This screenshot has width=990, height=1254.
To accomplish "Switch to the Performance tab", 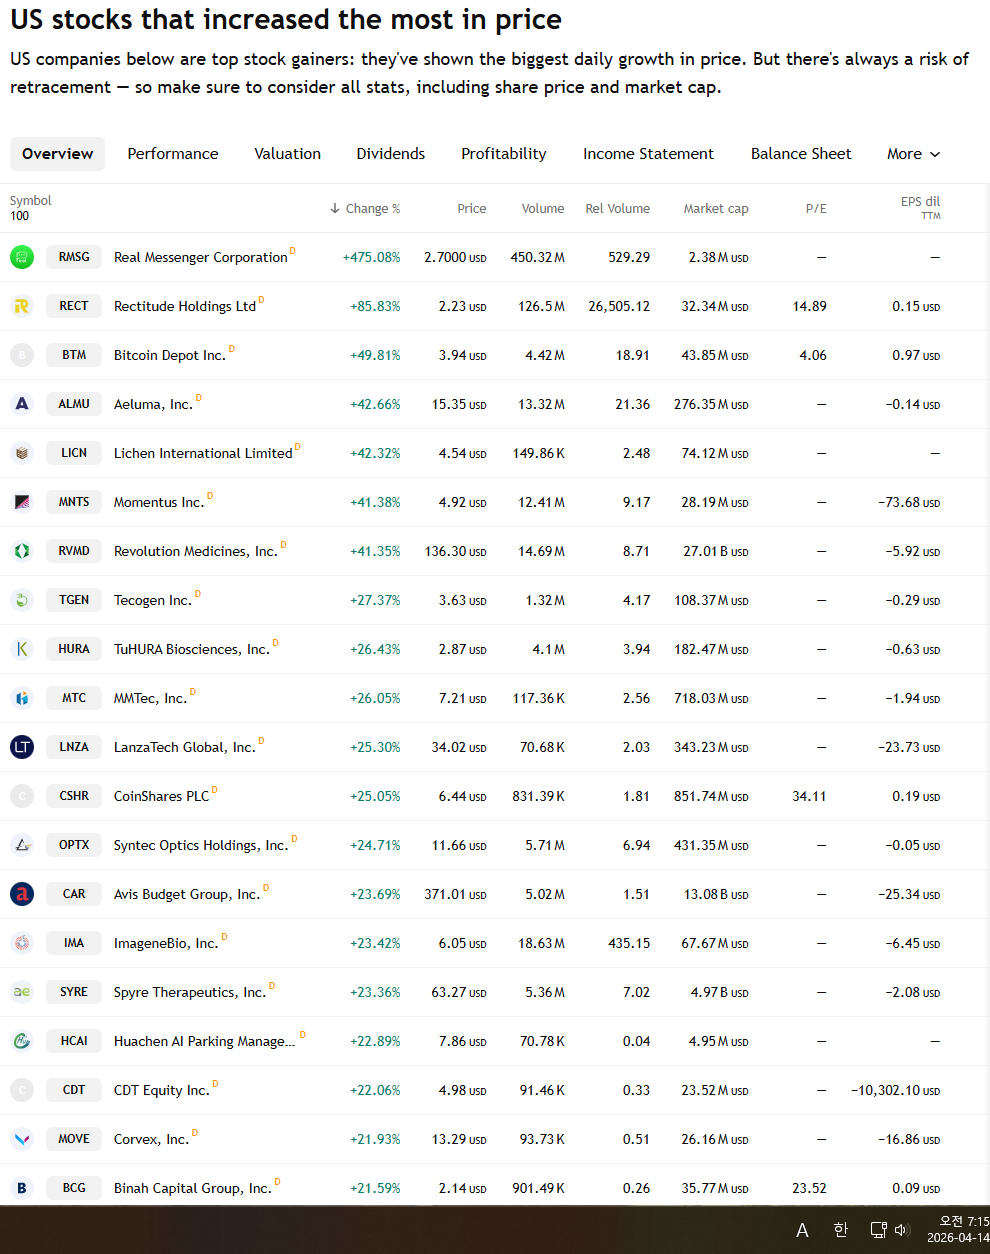I will pos(173,154).
